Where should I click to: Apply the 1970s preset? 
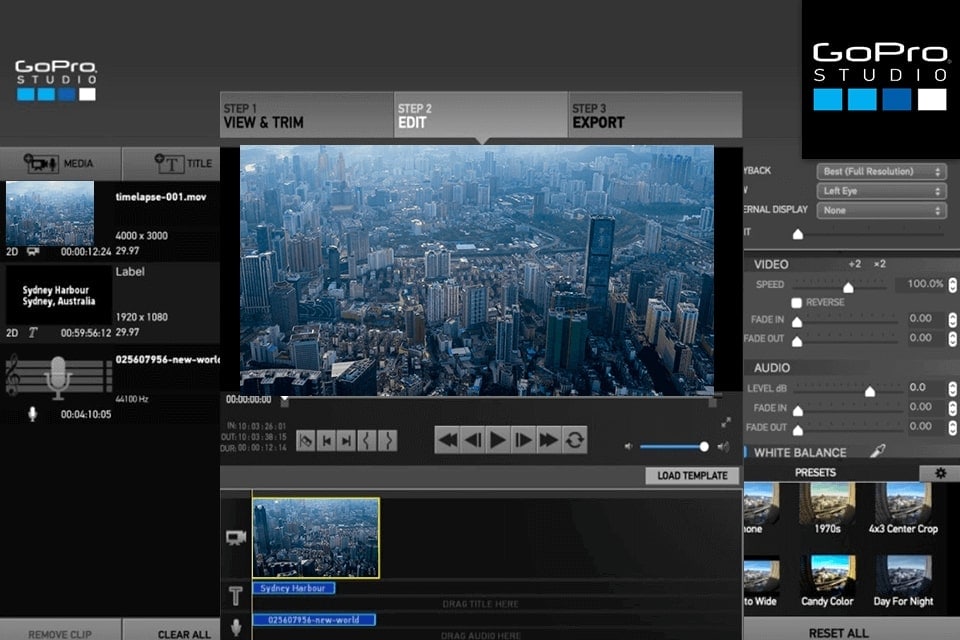coord(827,508)
